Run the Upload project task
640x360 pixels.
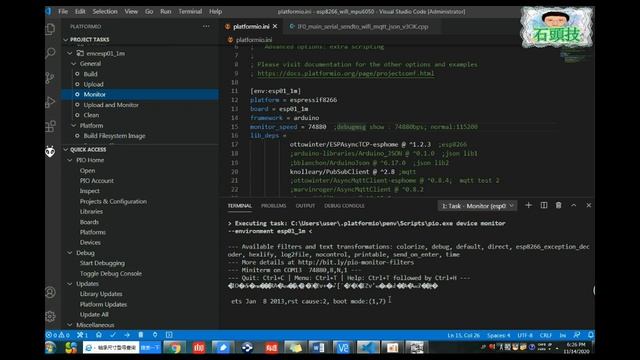point(93,84)
